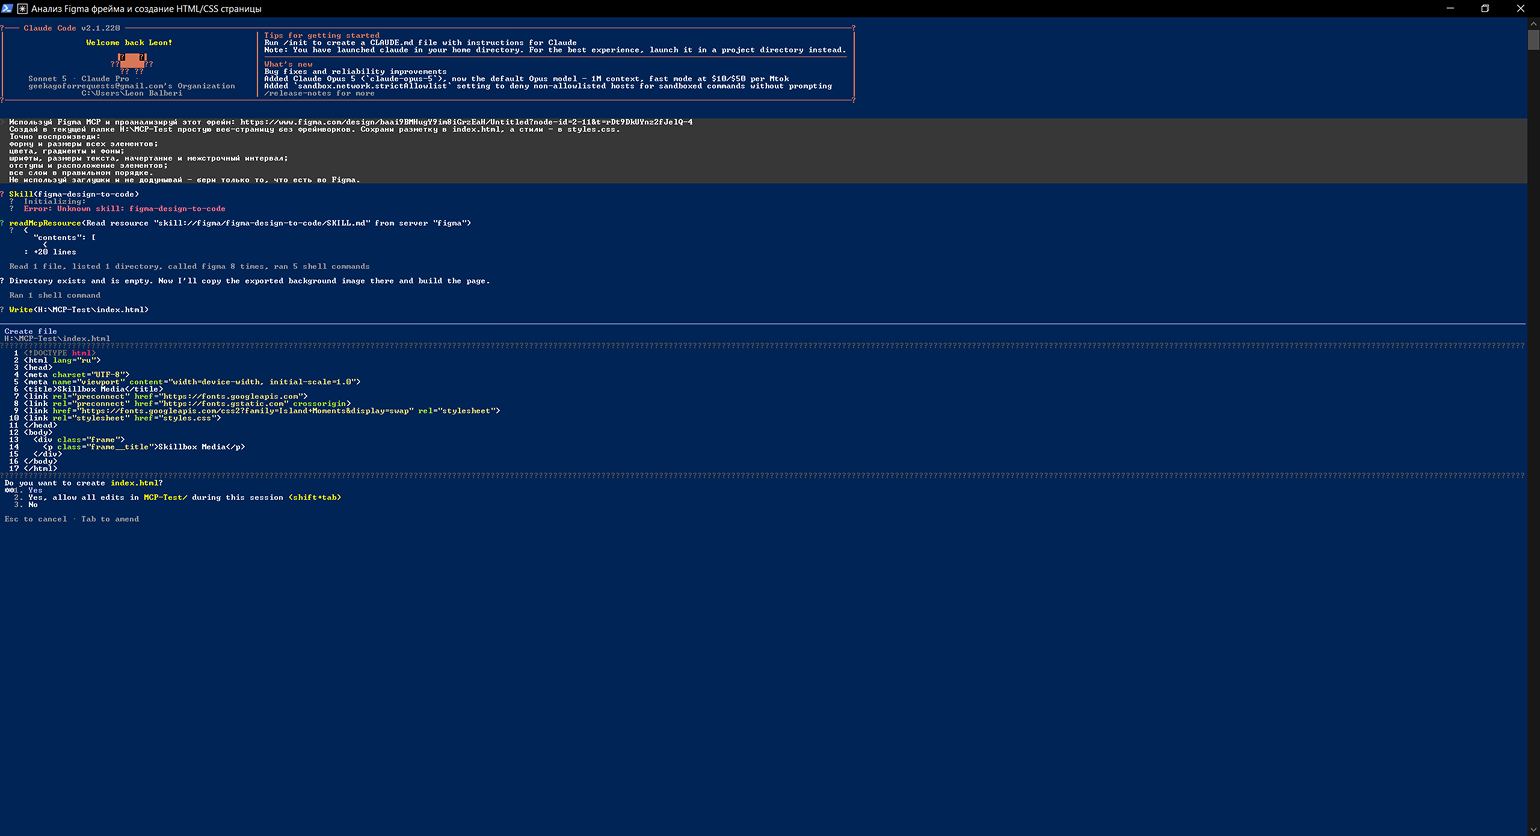Click the Claude Code pixel mascot logo
Screen dimensions: 1540x836
pyautogui.click(x=132, y=64)
